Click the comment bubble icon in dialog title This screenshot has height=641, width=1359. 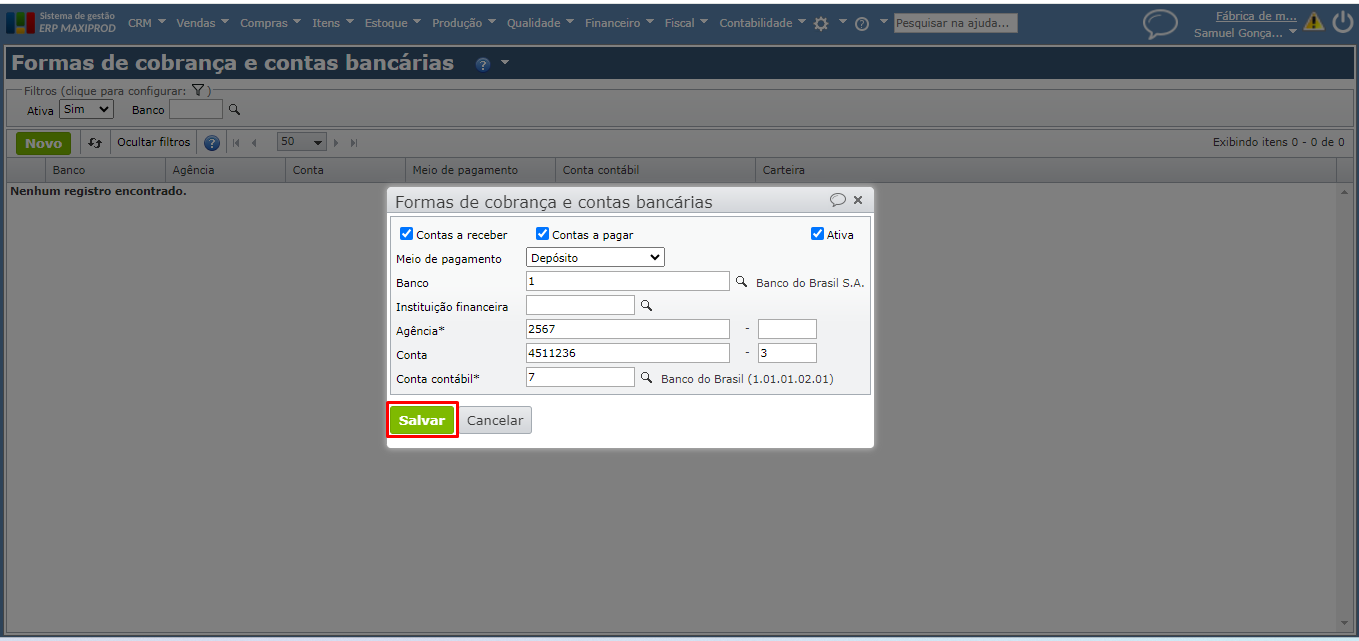tap(838, 200)
